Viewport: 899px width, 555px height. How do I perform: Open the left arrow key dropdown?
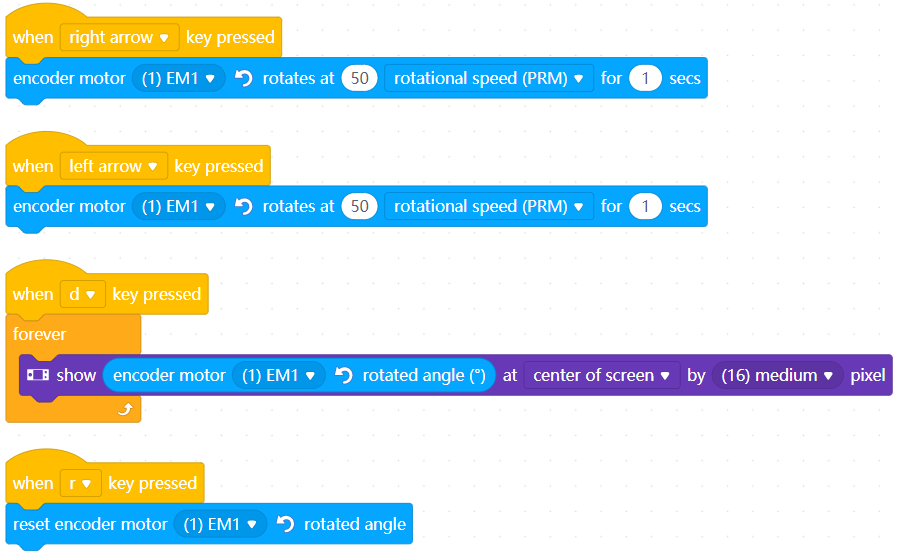click(114, 166)
